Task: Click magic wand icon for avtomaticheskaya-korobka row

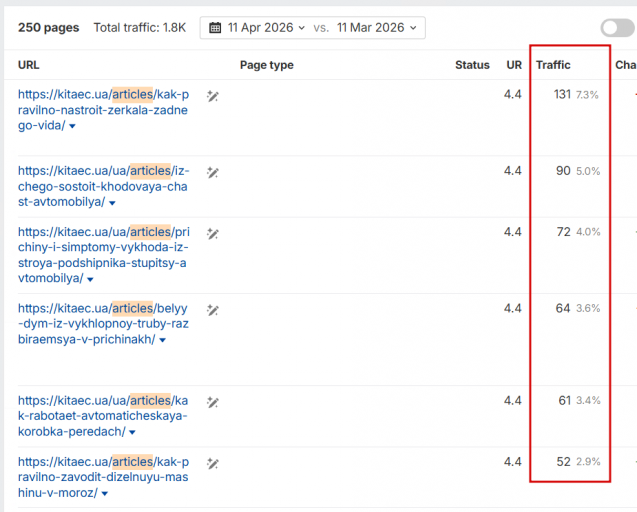Action: [212, 402]
